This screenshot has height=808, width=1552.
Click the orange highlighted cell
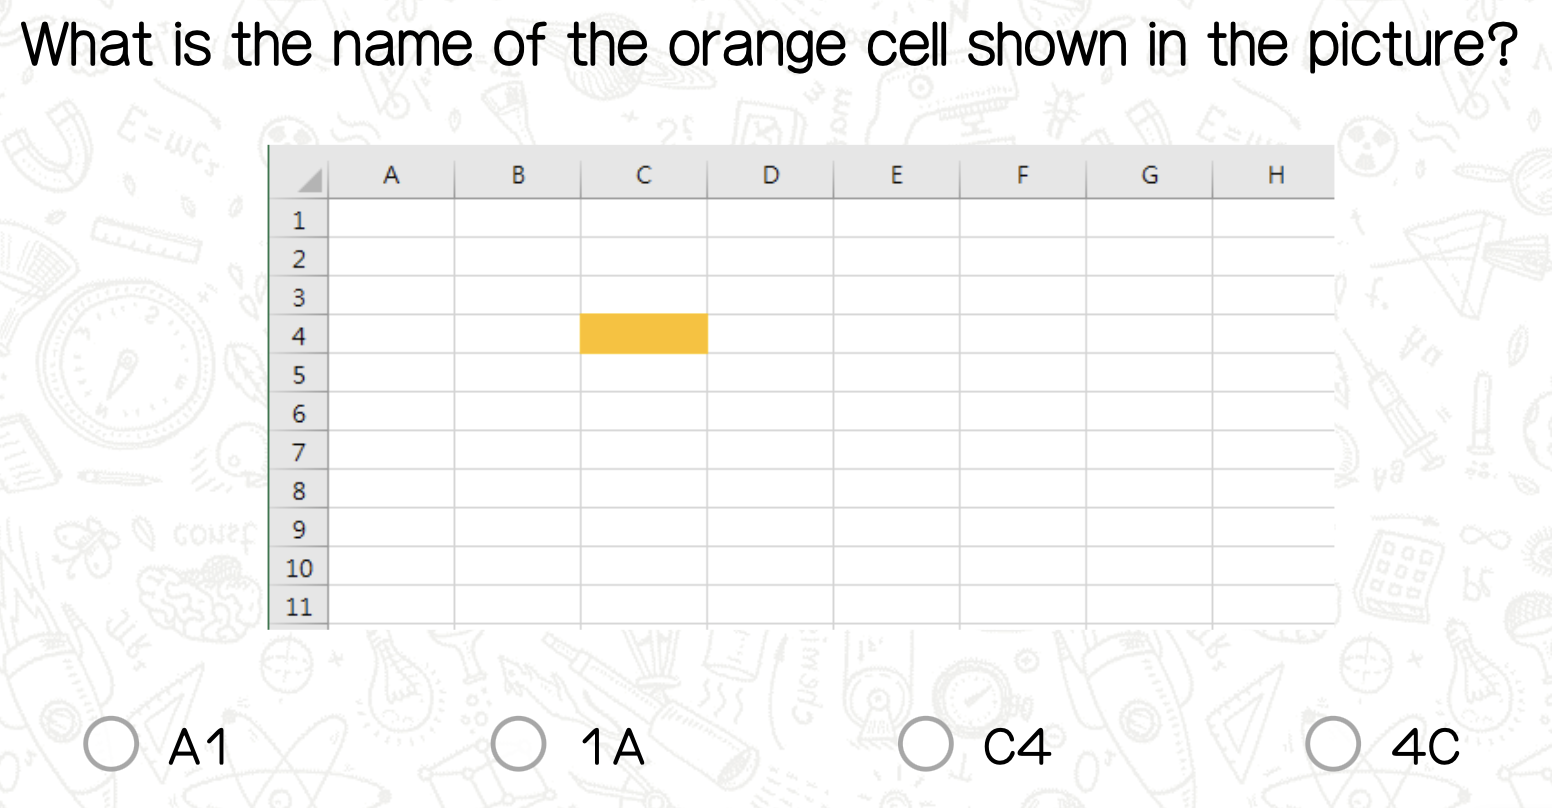pos(643,334)
